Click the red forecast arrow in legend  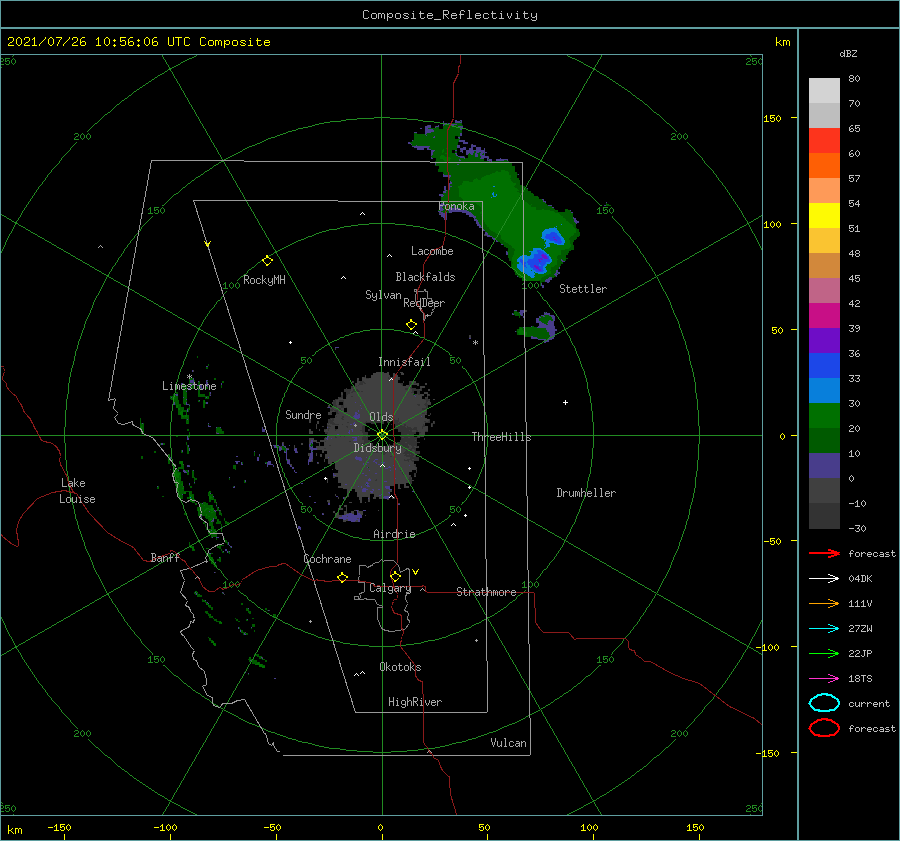coord(824,553)
